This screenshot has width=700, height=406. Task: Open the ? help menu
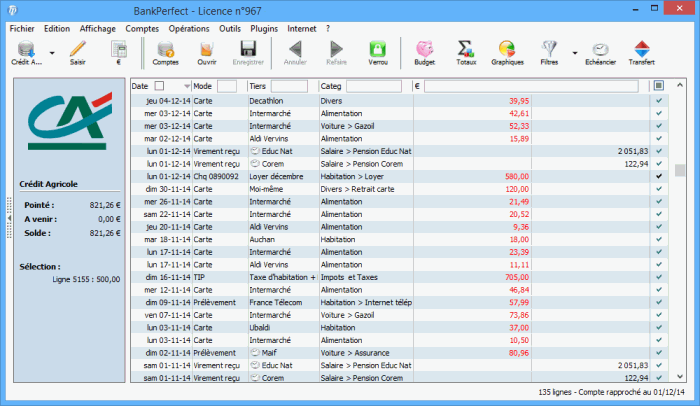coord(328,29)
